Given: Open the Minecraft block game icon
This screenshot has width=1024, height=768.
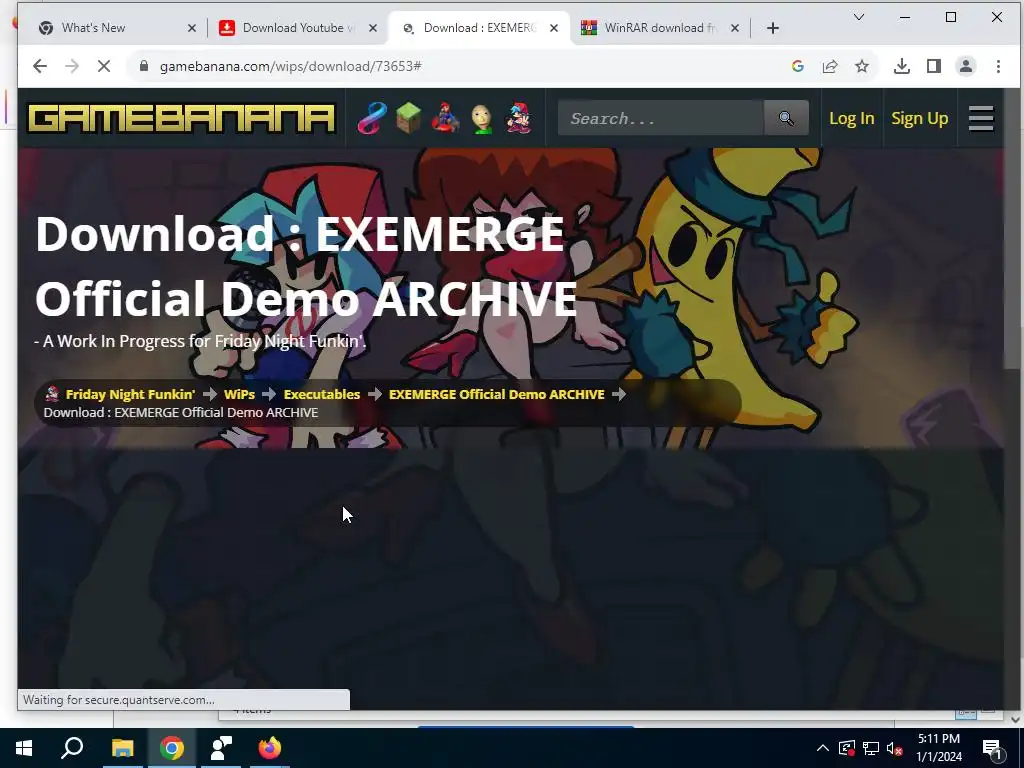Looking at the screenshot, I should click(x=408, y=118).
